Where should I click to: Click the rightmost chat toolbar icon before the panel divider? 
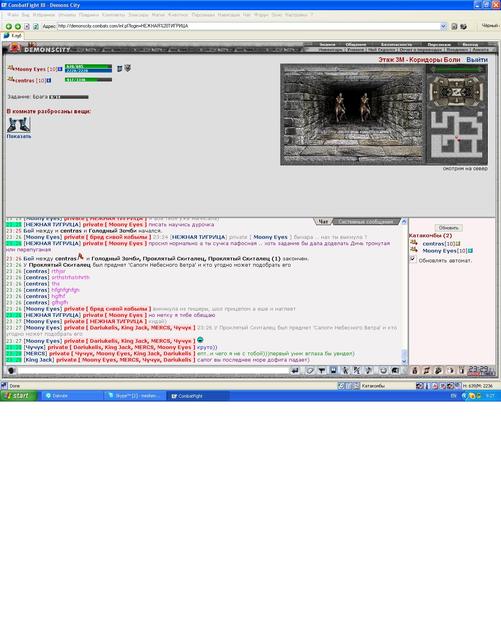pos(395,371)
